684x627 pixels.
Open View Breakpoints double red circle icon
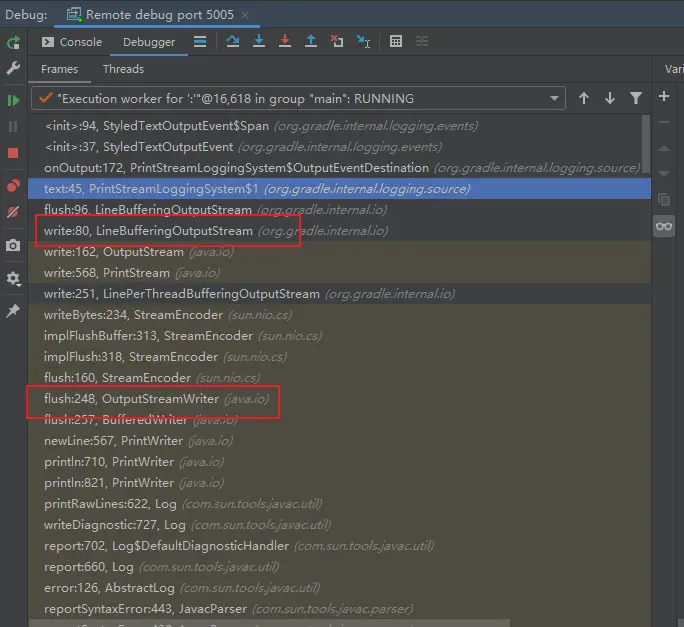coord(13,186)
